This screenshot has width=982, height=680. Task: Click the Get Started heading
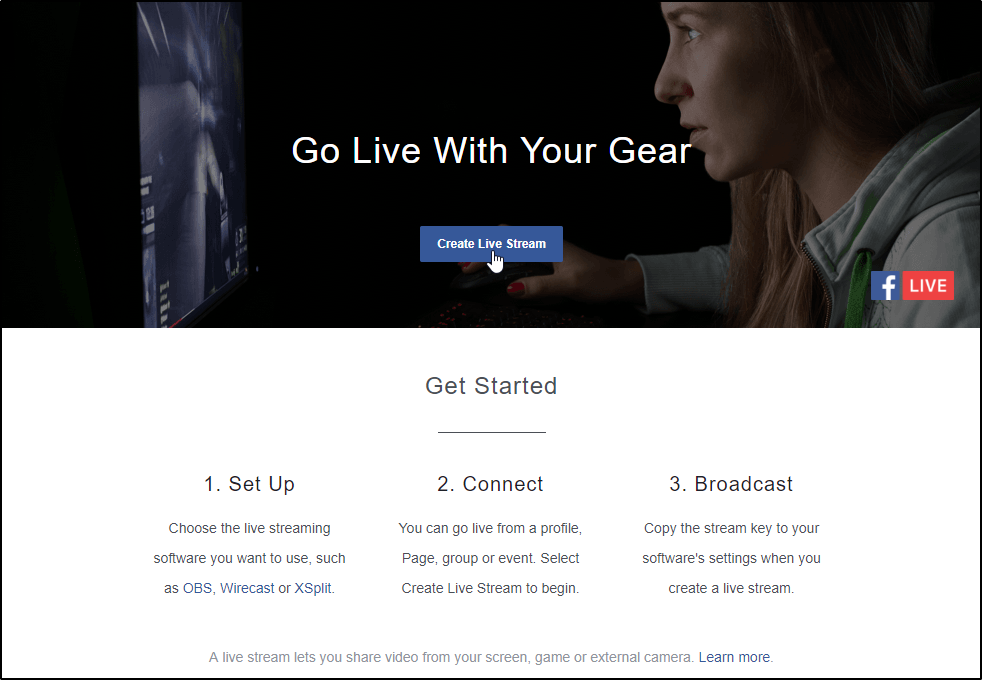click(x=491, y=386)
